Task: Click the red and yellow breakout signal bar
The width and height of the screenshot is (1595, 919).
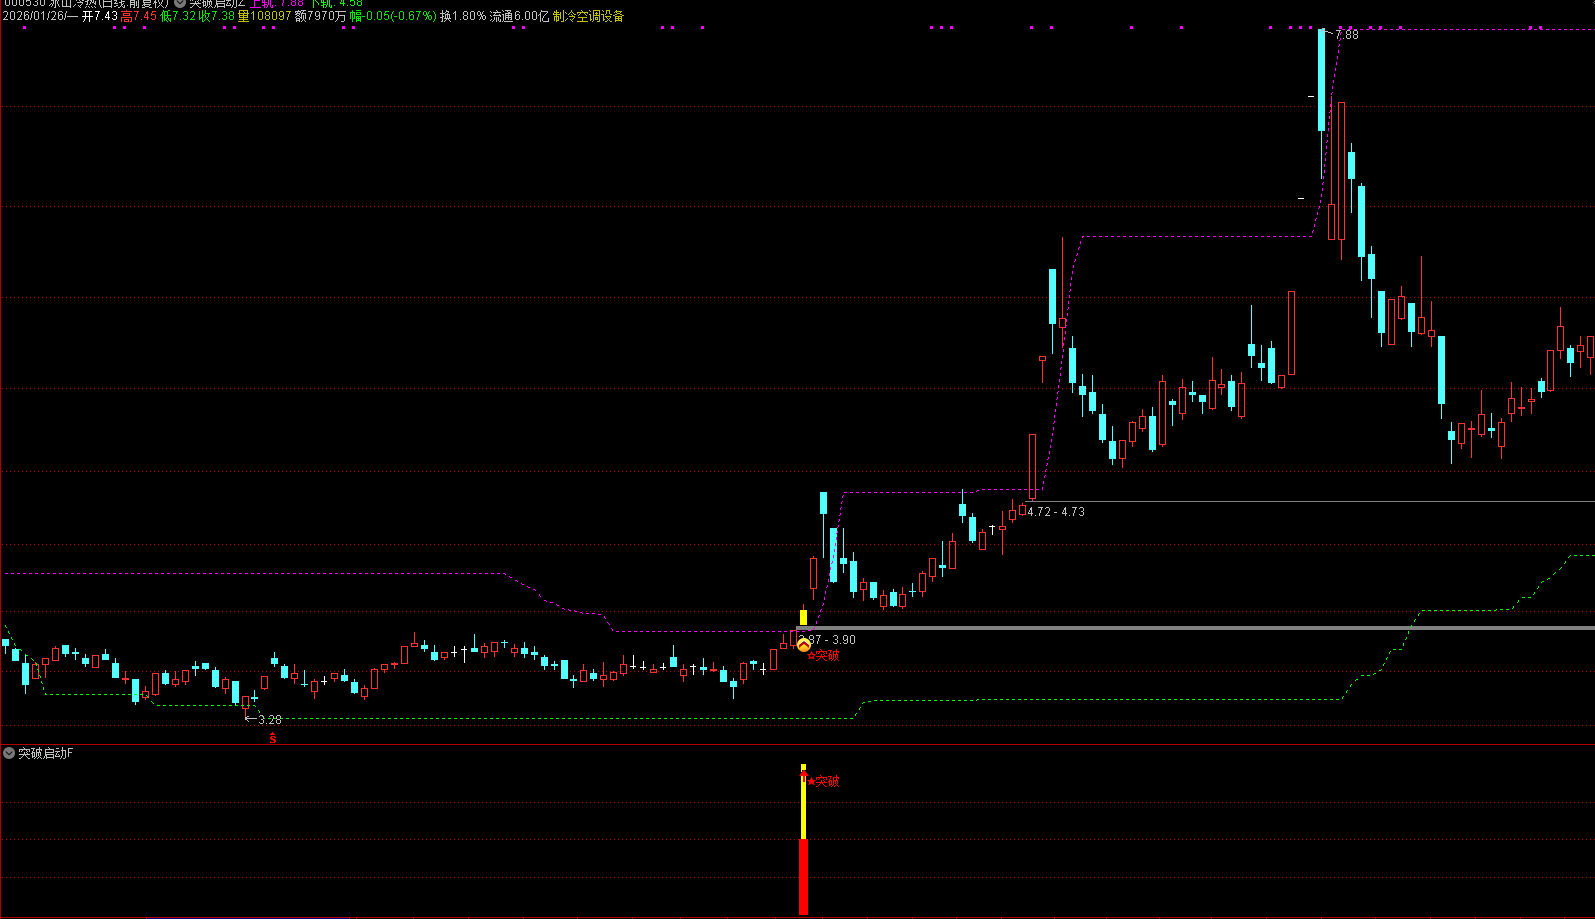Action: (803, 840)
